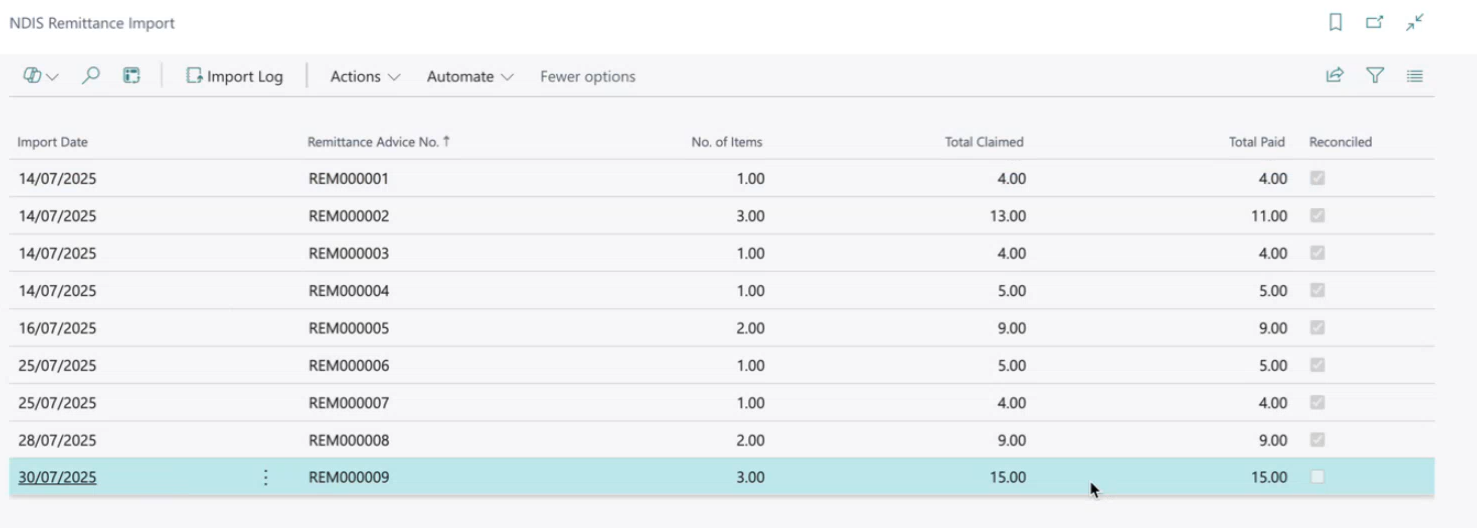Toggle Reconciled checkbox for REM000009
1477x528 pixels.
click(x=1317, y=477)
